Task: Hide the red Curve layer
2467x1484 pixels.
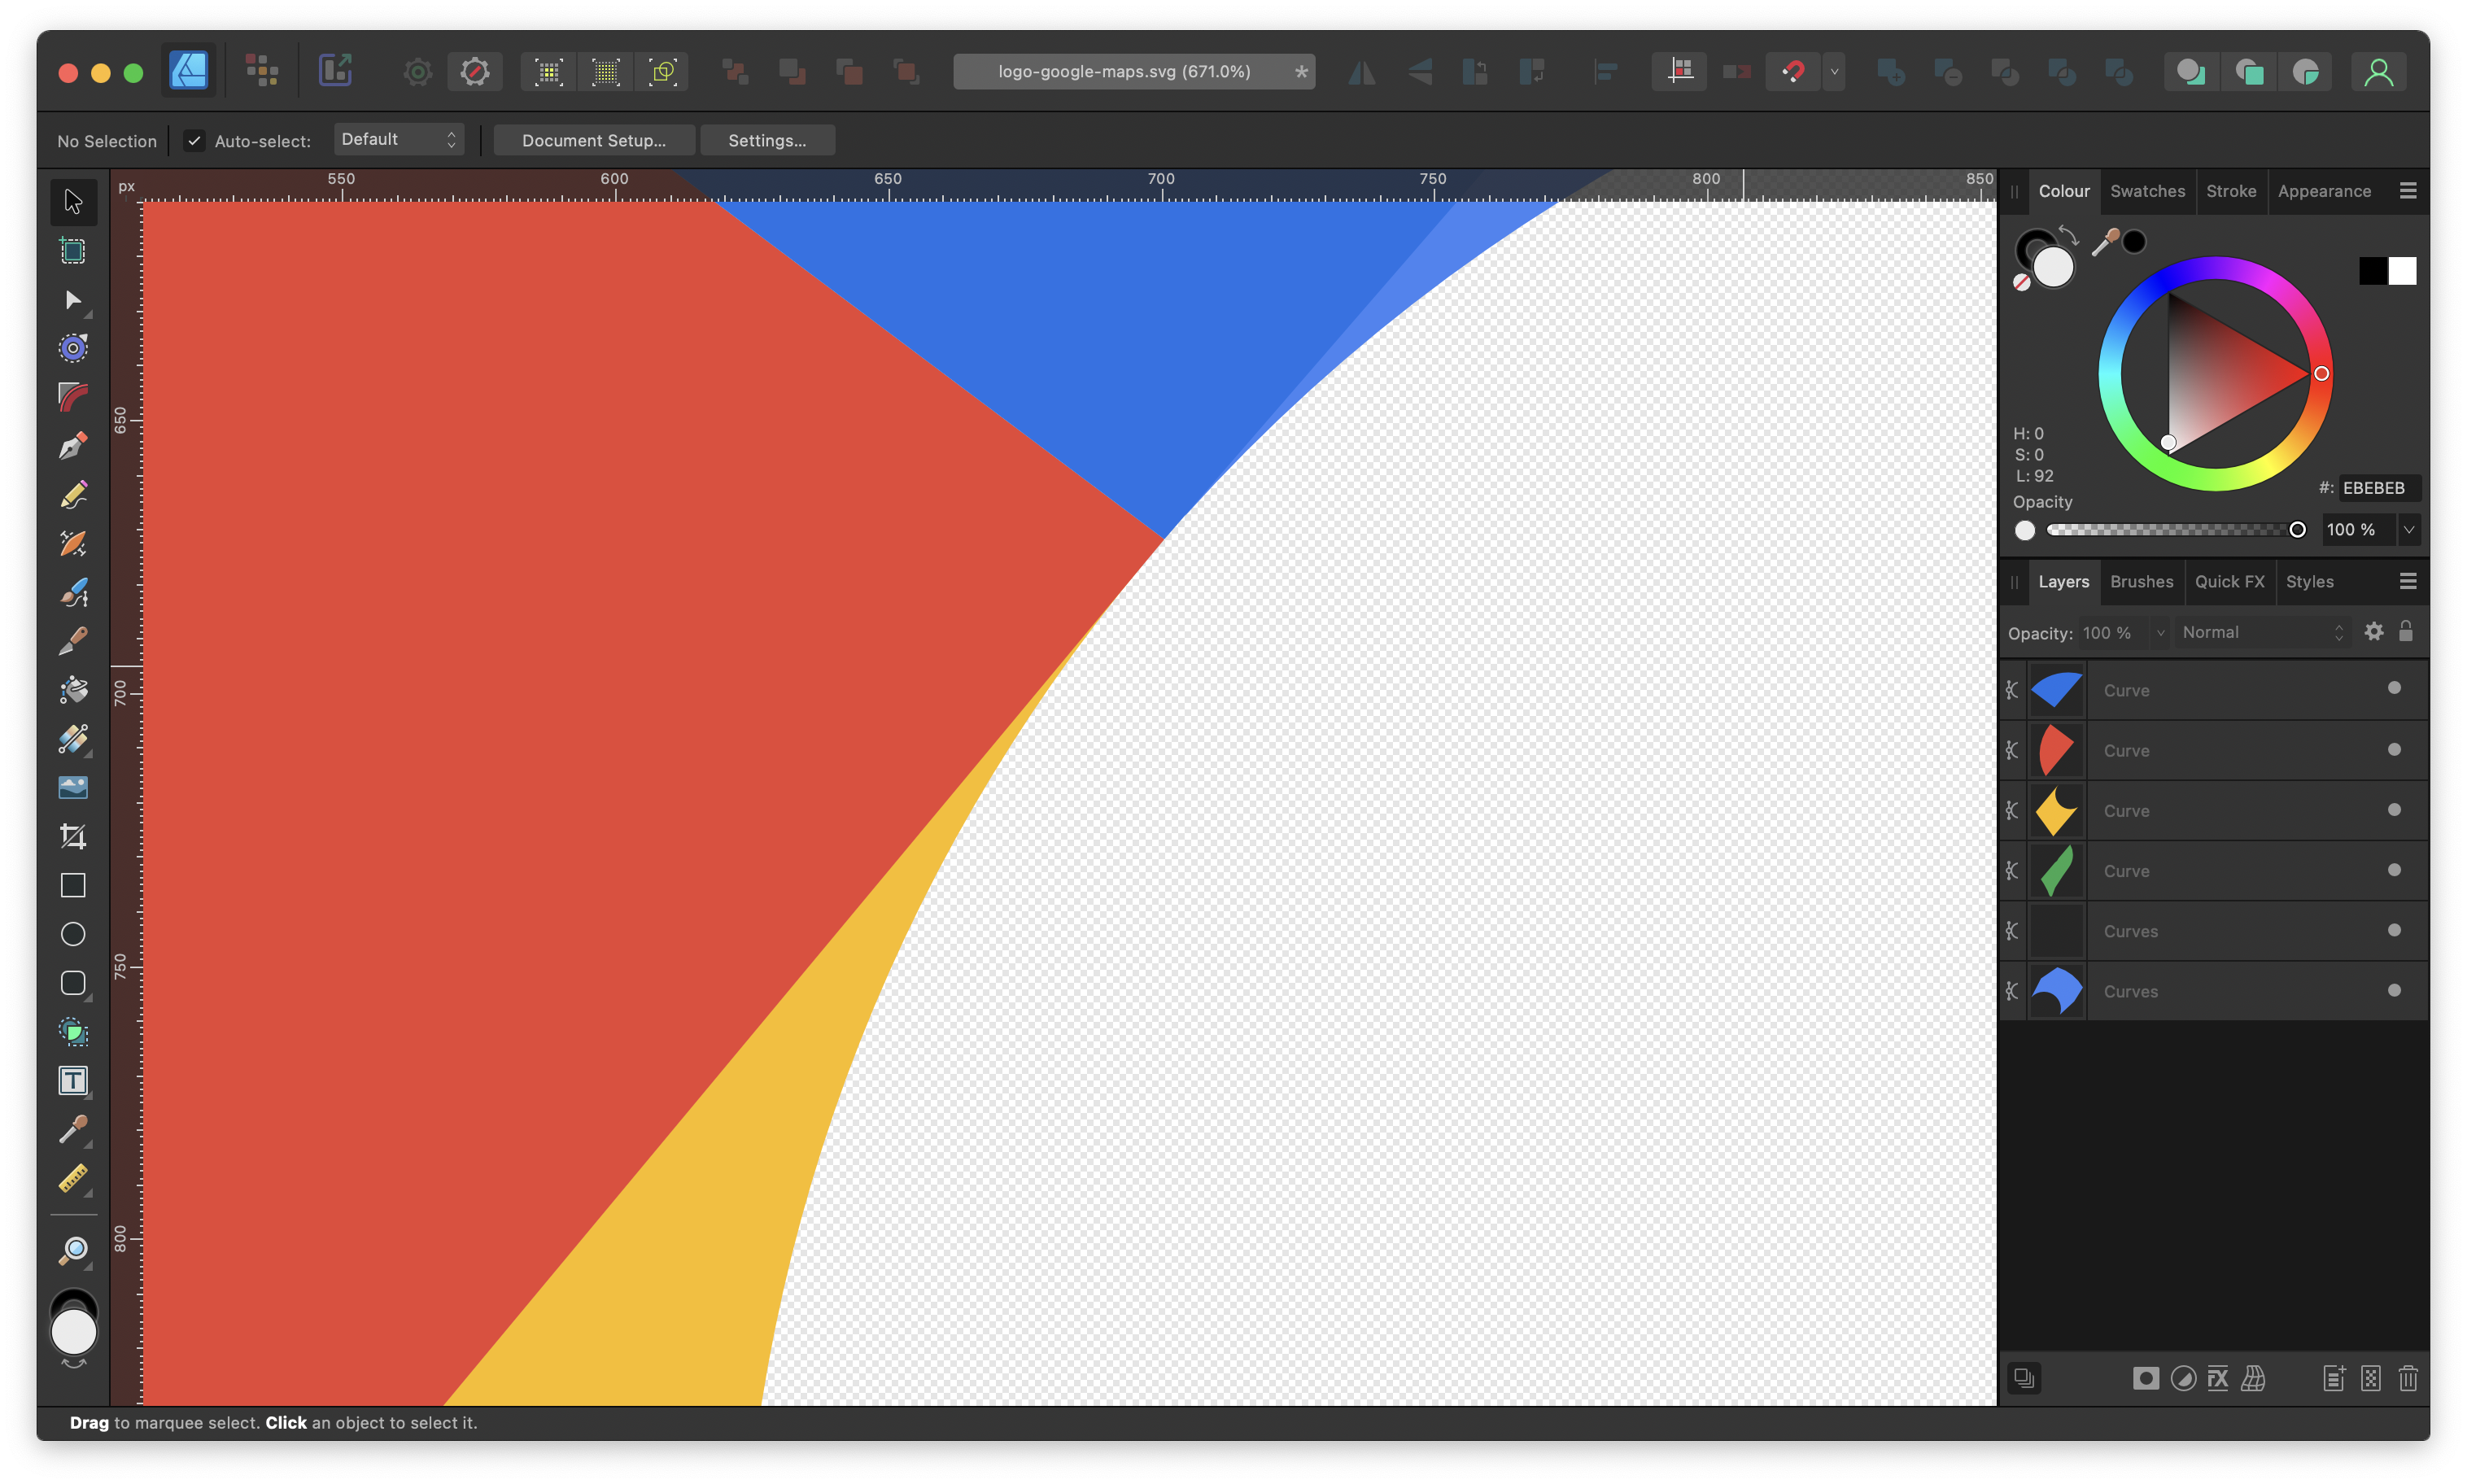Action: pos(2394,749)
